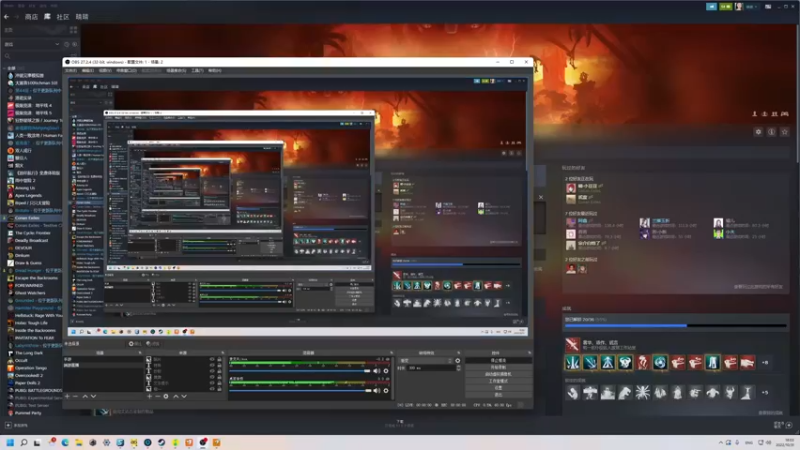Image resolution: width=800 pixels, height=450 pixels.
Task: Add a source with the Sources plus icon
Action: click(149, 396)
